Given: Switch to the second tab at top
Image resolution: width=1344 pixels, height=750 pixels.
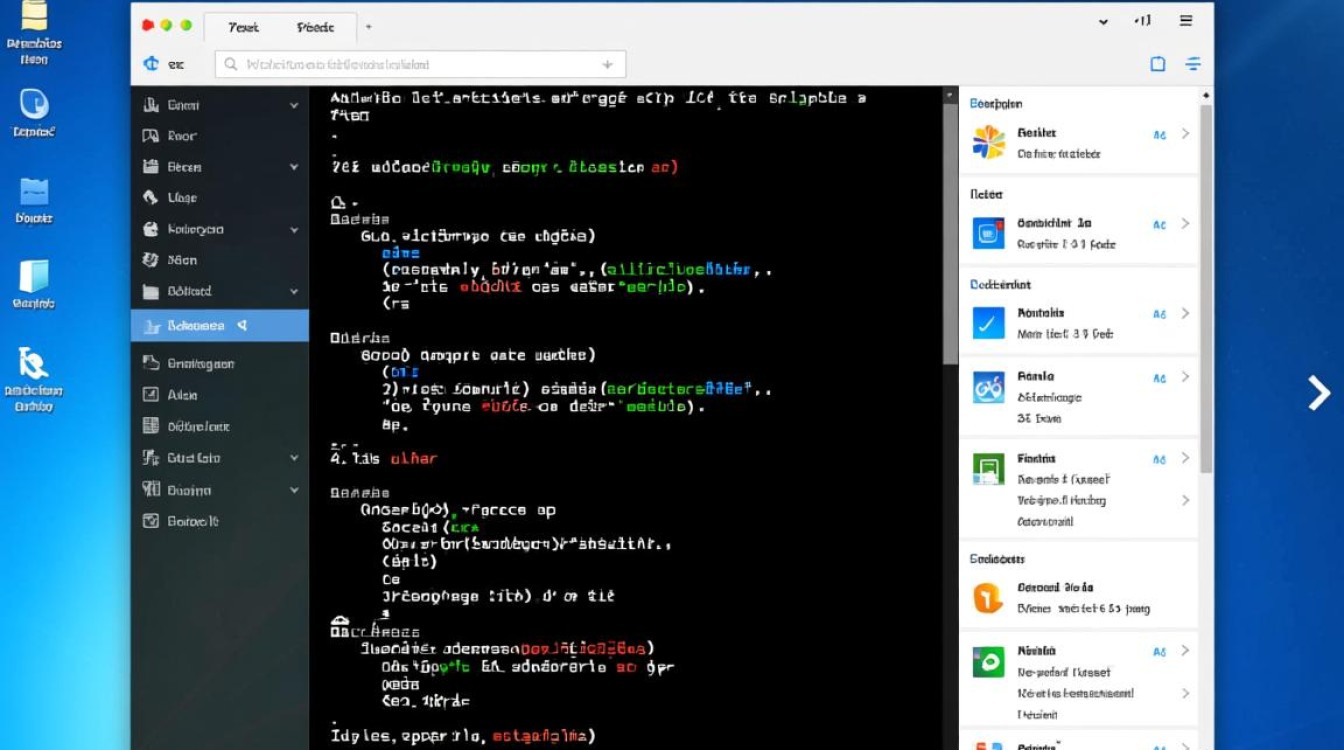Looking at the screenshot, I should [316, 27].
